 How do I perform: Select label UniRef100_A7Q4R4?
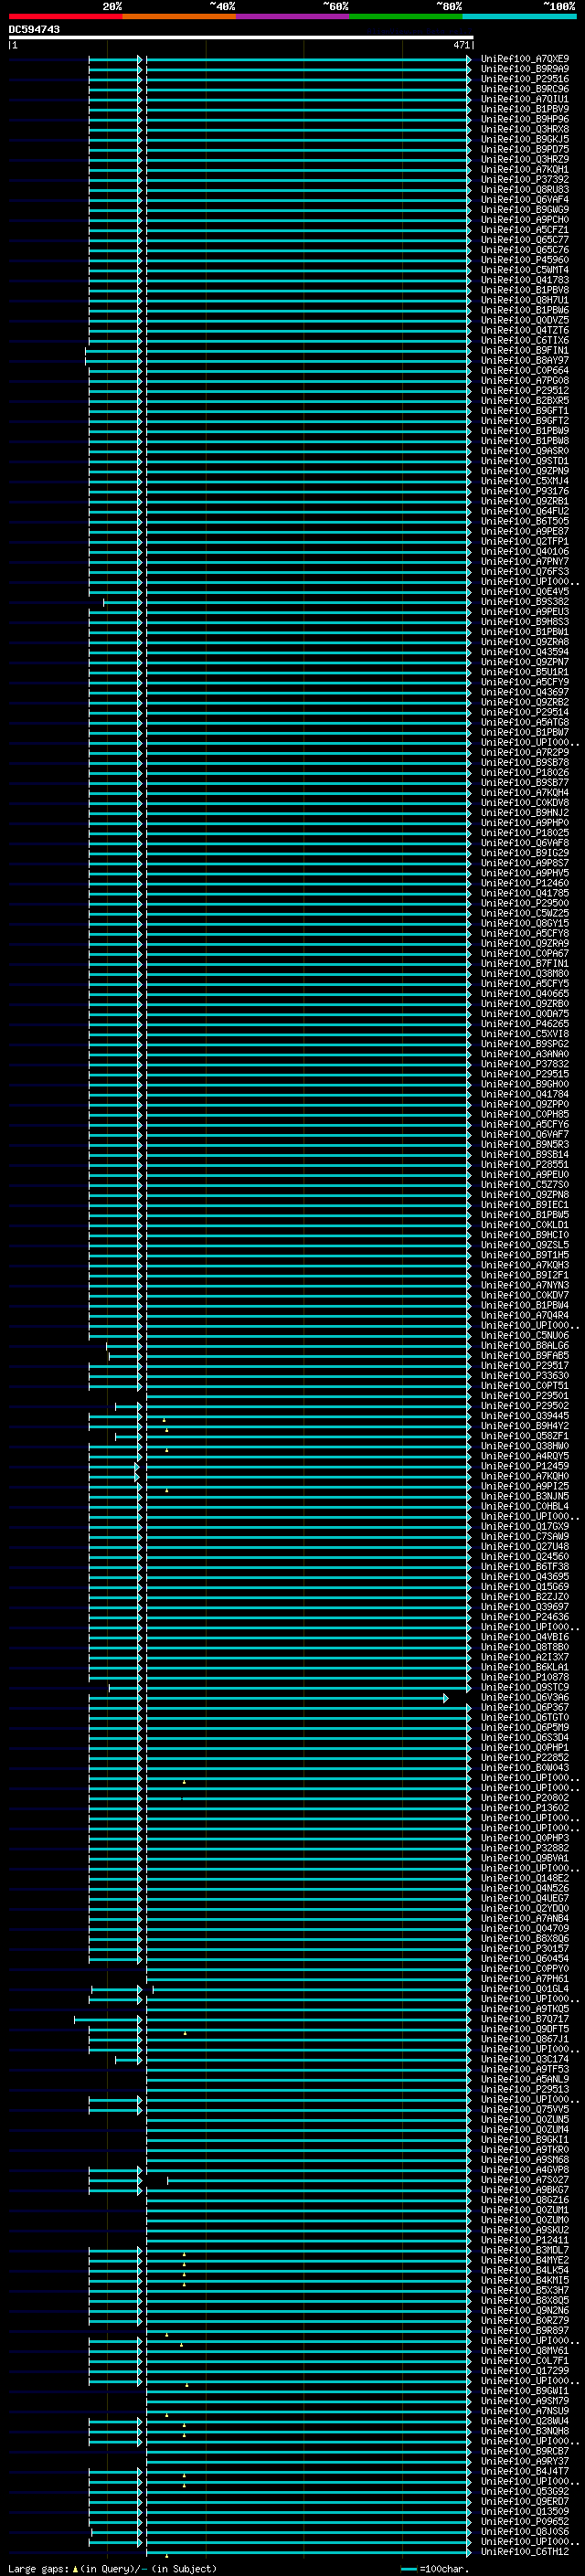tap(525, 1316)
